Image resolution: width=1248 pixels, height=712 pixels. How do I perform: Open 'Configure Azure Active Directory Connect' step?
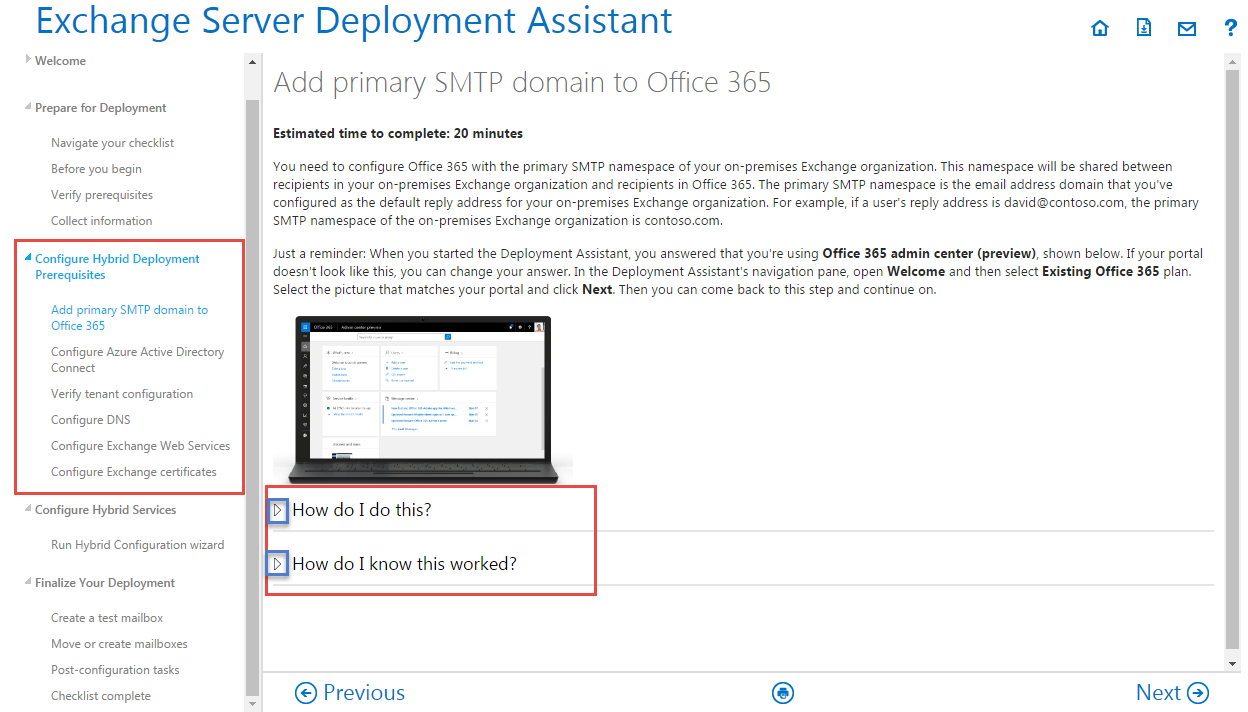click(137, 360)
